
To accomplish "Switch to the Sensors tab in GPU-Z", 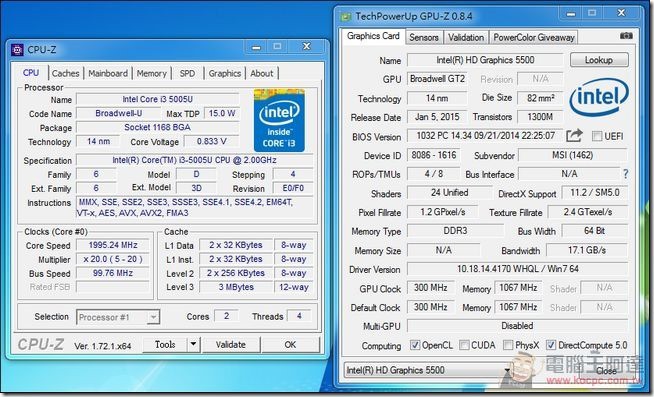I will pos(424,37).
